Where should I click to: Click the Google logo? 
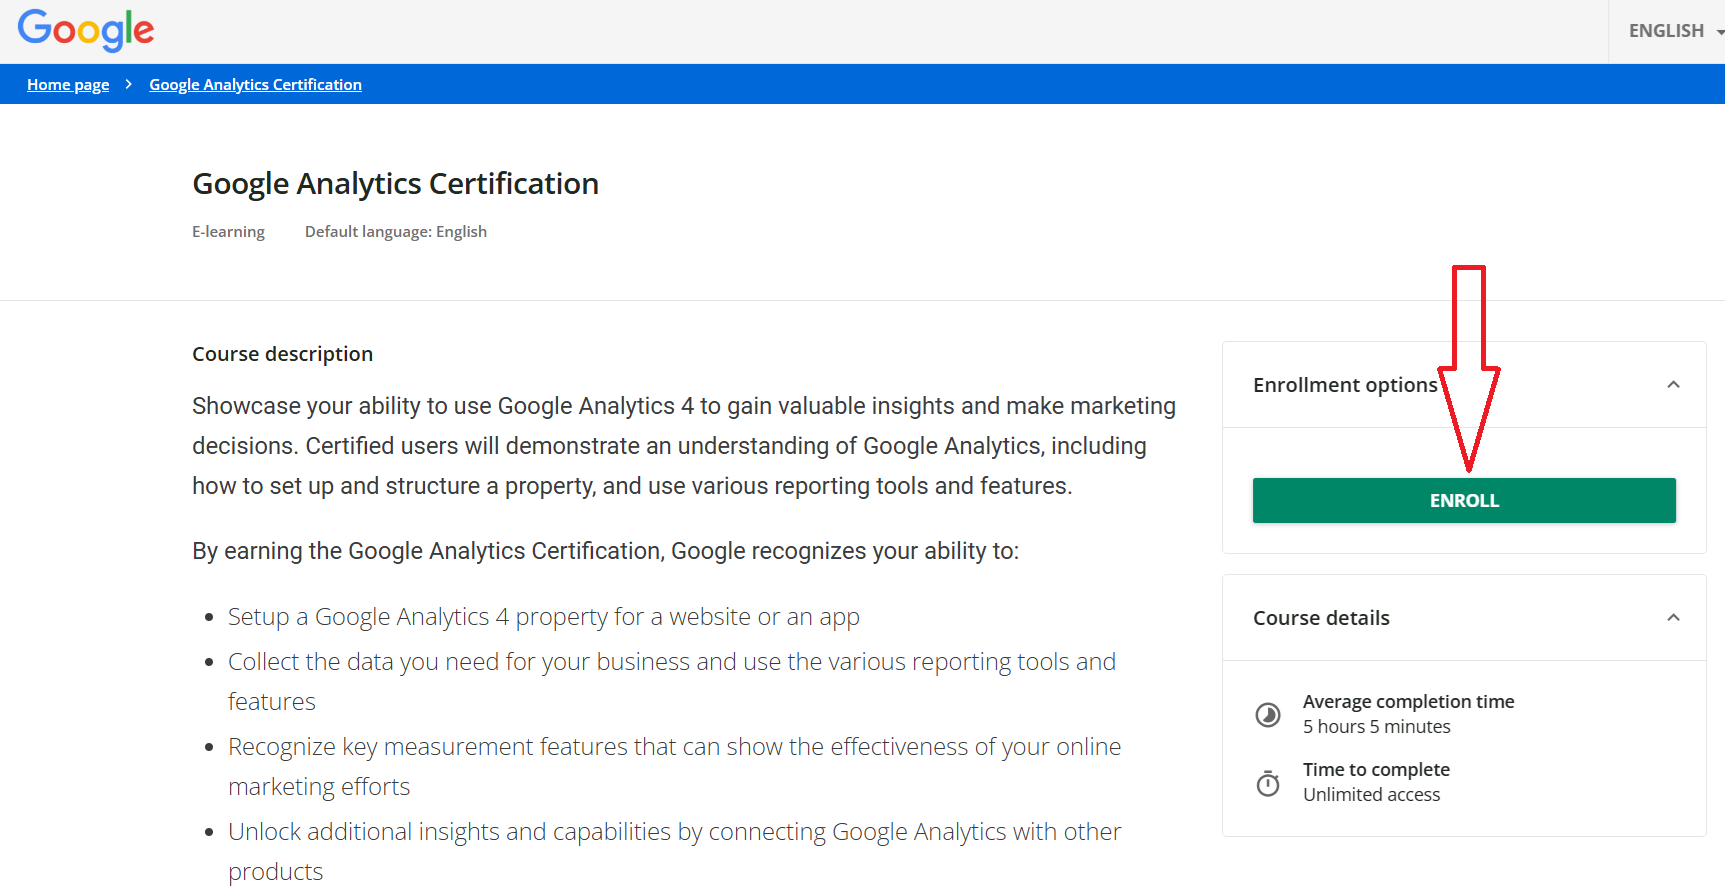pyautogui.click(x=86, y=30)
